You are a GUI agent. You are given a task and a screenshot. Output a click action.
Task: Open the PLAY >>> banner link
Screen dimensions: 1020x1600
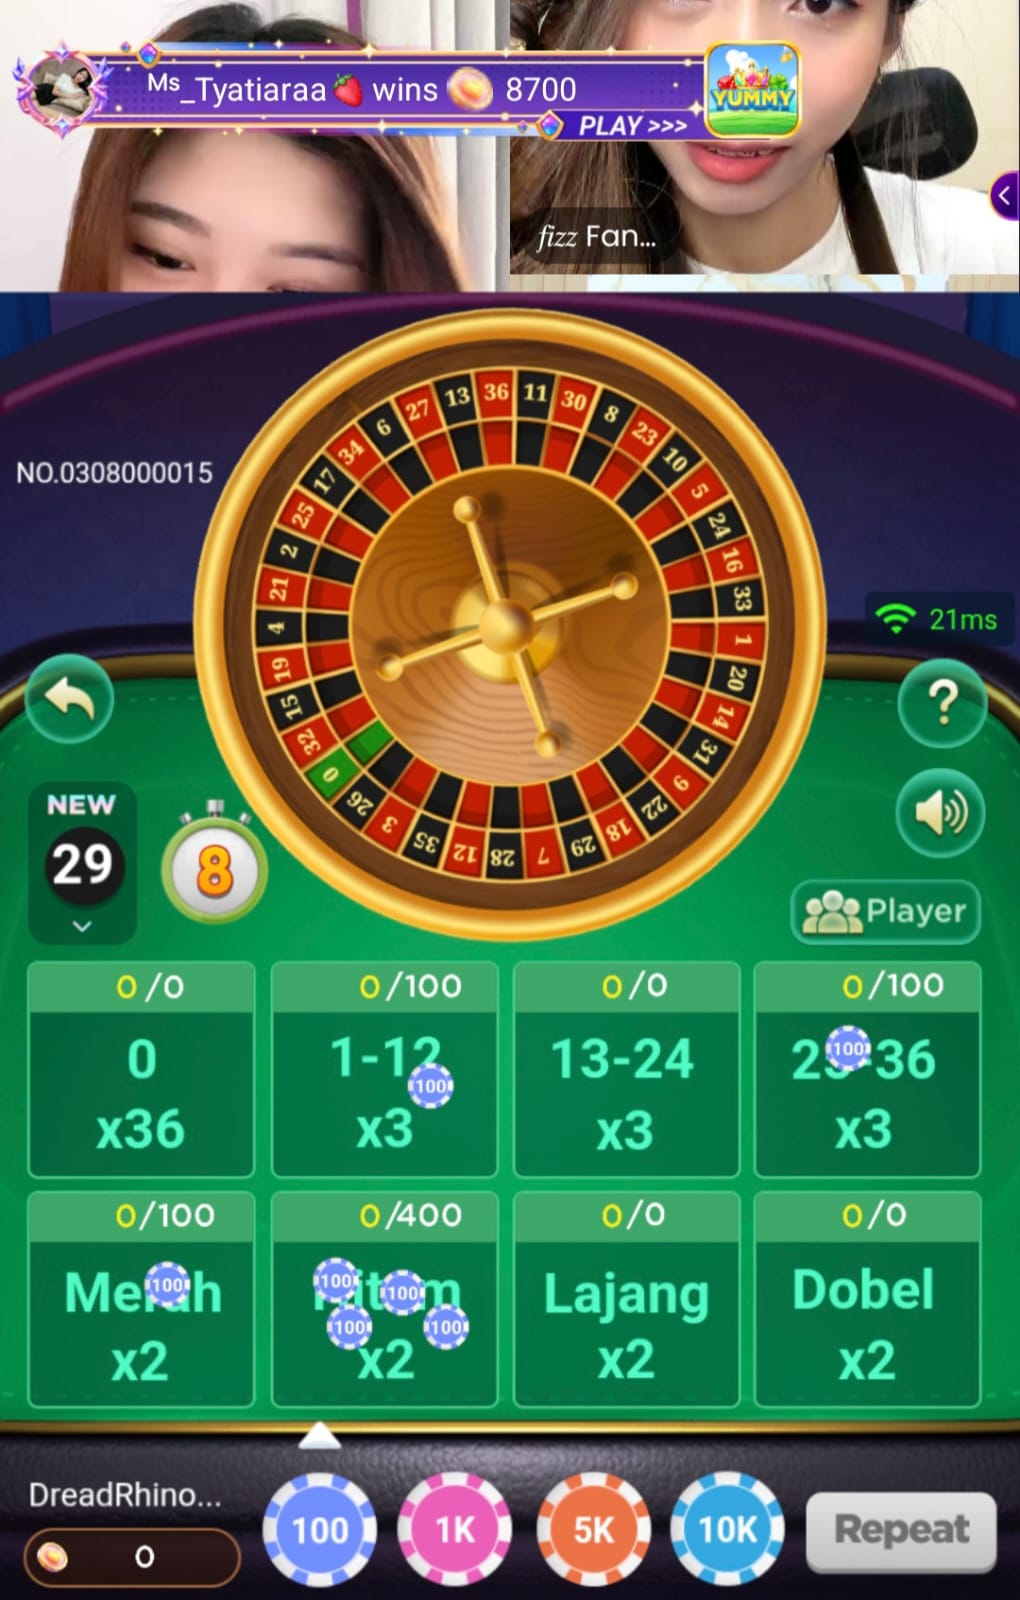(x=632, y=126)
